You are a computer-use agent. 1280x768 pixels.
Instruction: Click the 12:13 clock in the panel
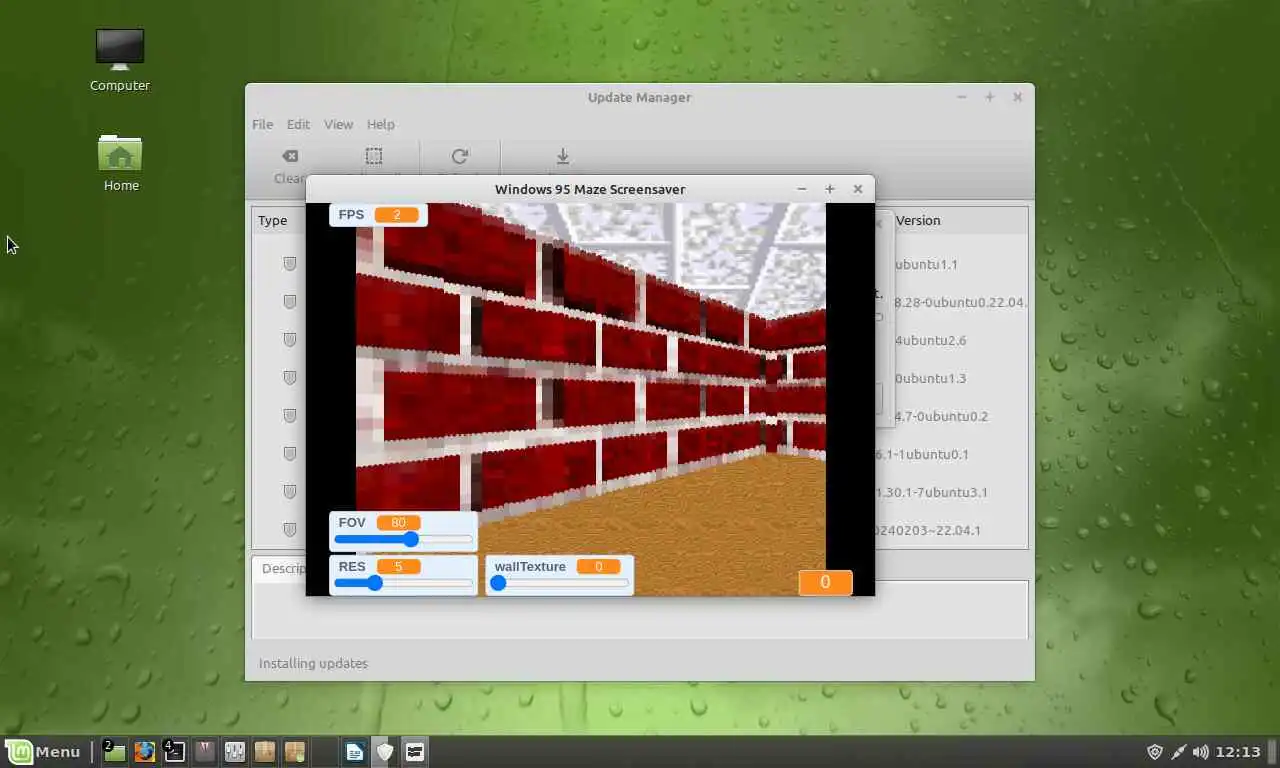point(1238,752)
